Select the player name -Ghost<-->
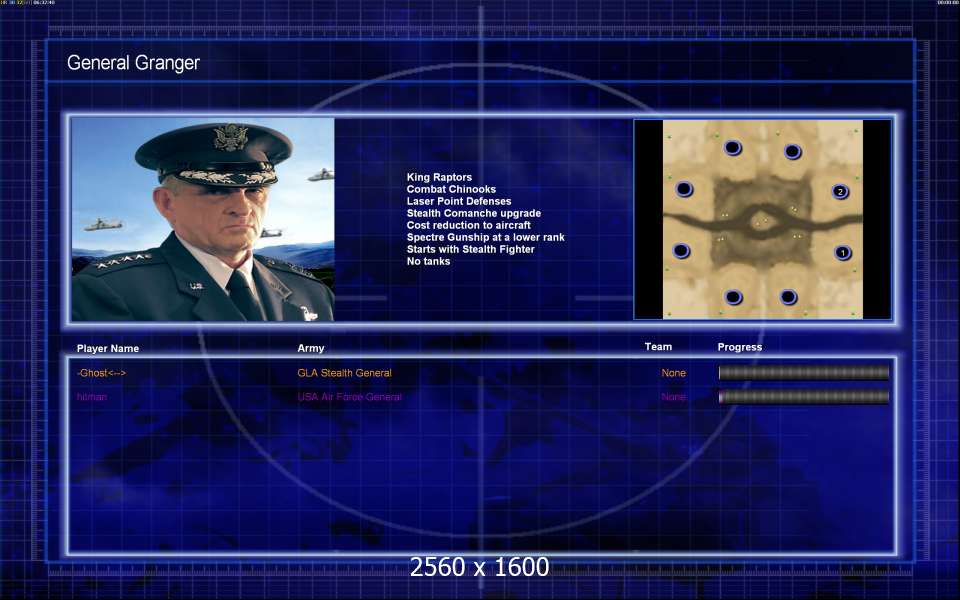Viewport: 960px width, 600px height. point(101,373)
